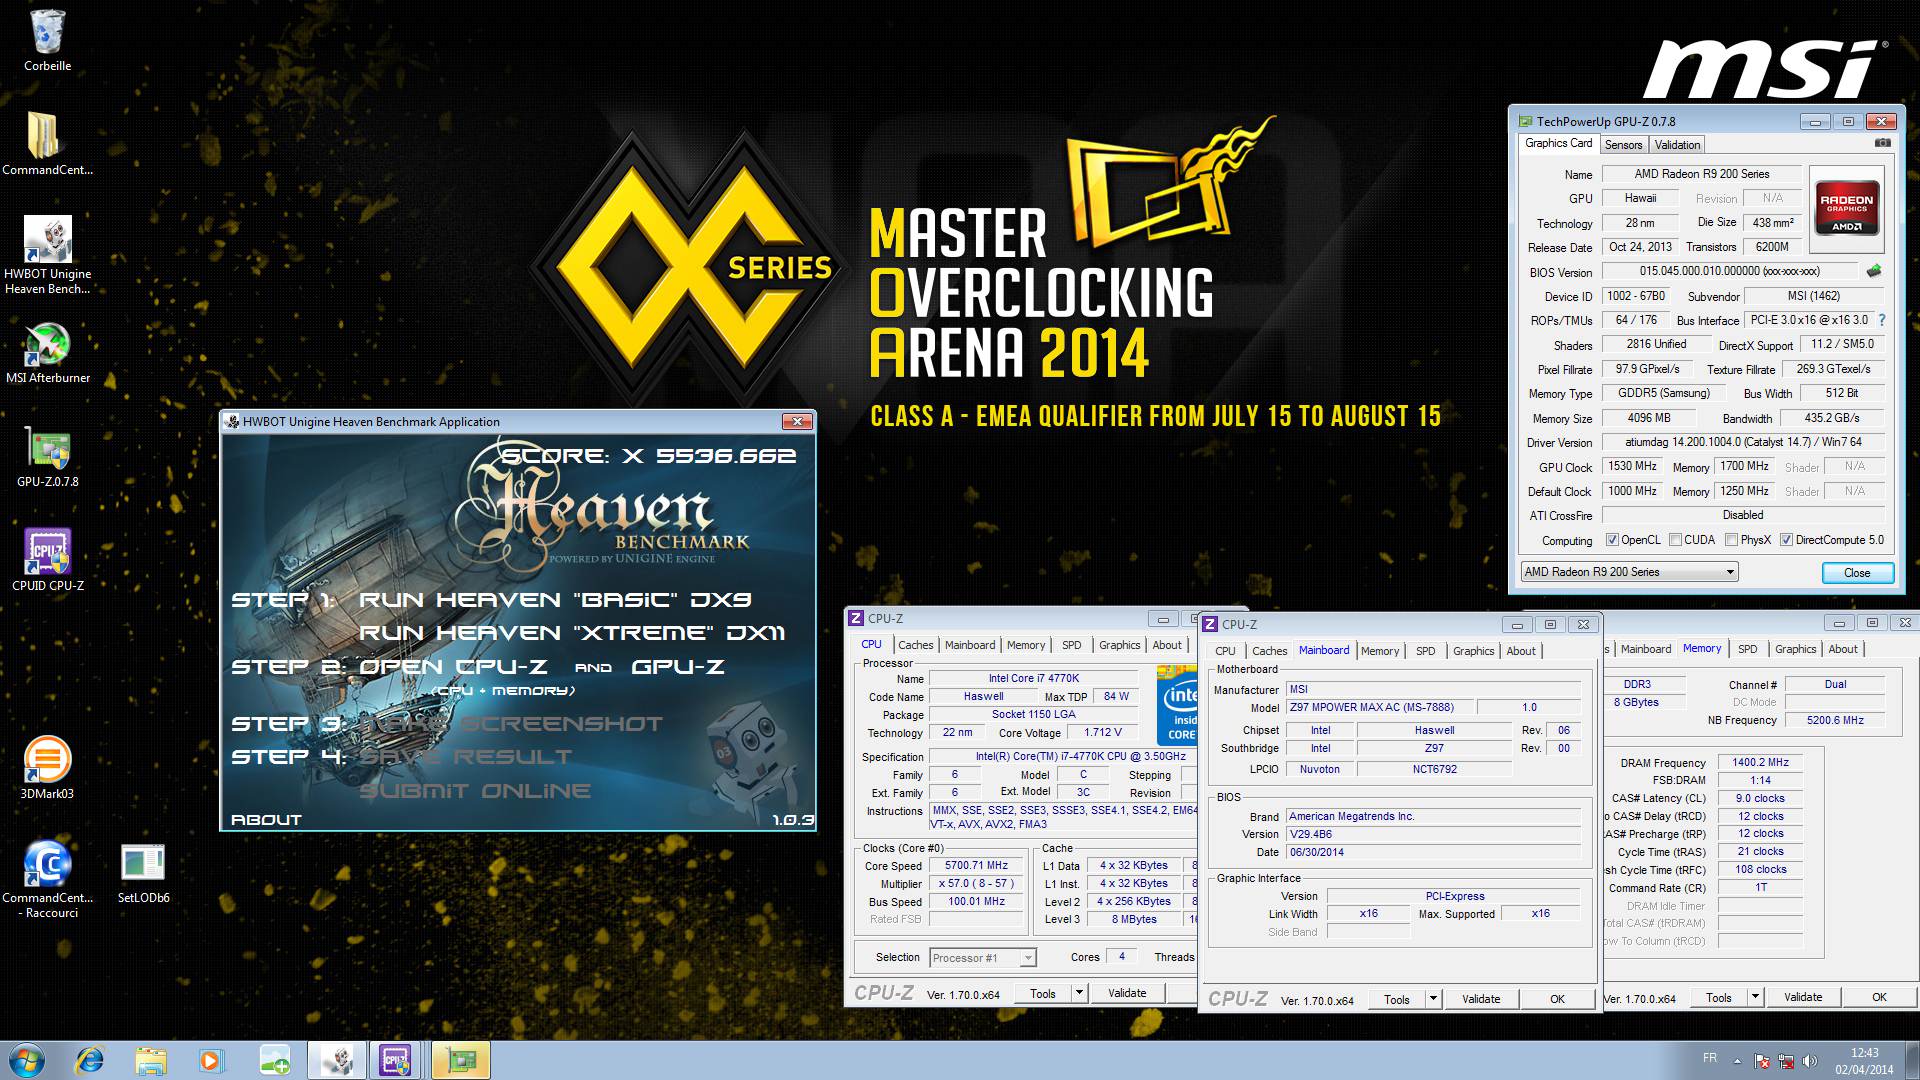Select the CPU-Z taskbar button

click(x=397, y=1060)
